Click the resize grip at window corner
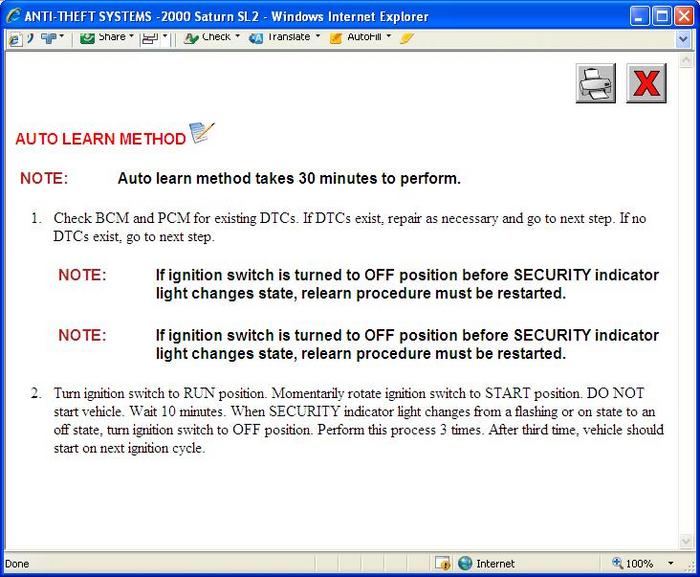700x577 pixels. pyautogui.click(x=690, y=566)
